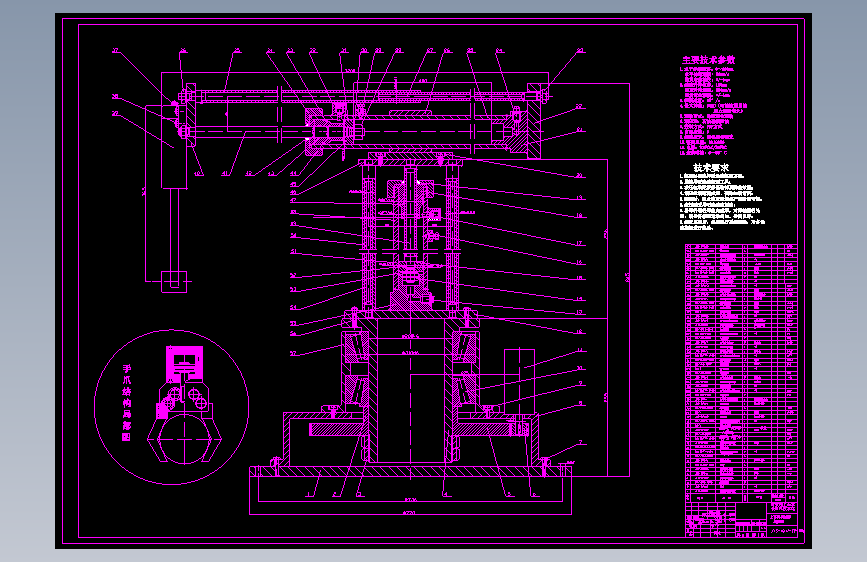Click the parts list table

741,372
